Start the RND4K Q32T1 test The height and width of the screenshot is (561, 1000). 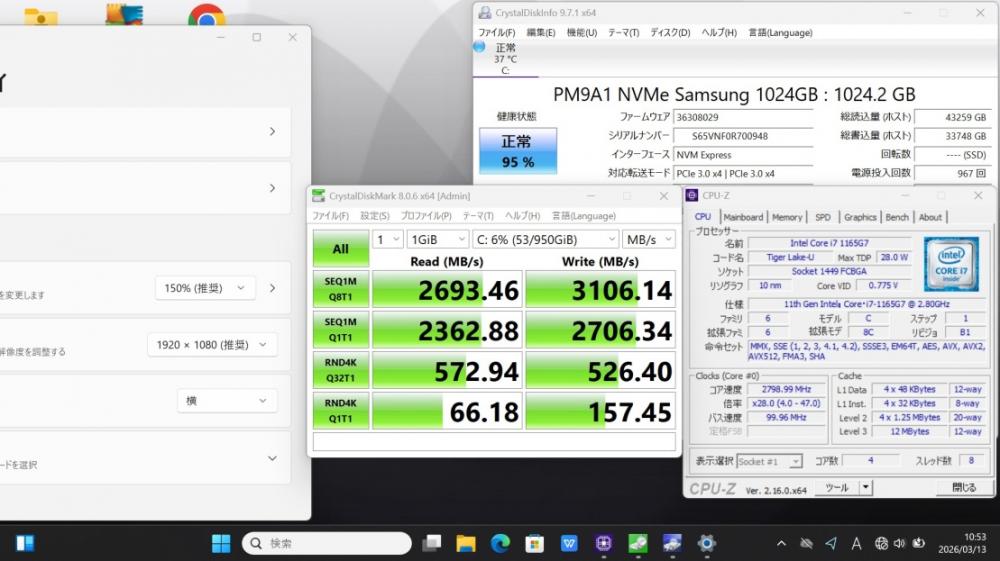pyautogui.click(x=341, y=370)
